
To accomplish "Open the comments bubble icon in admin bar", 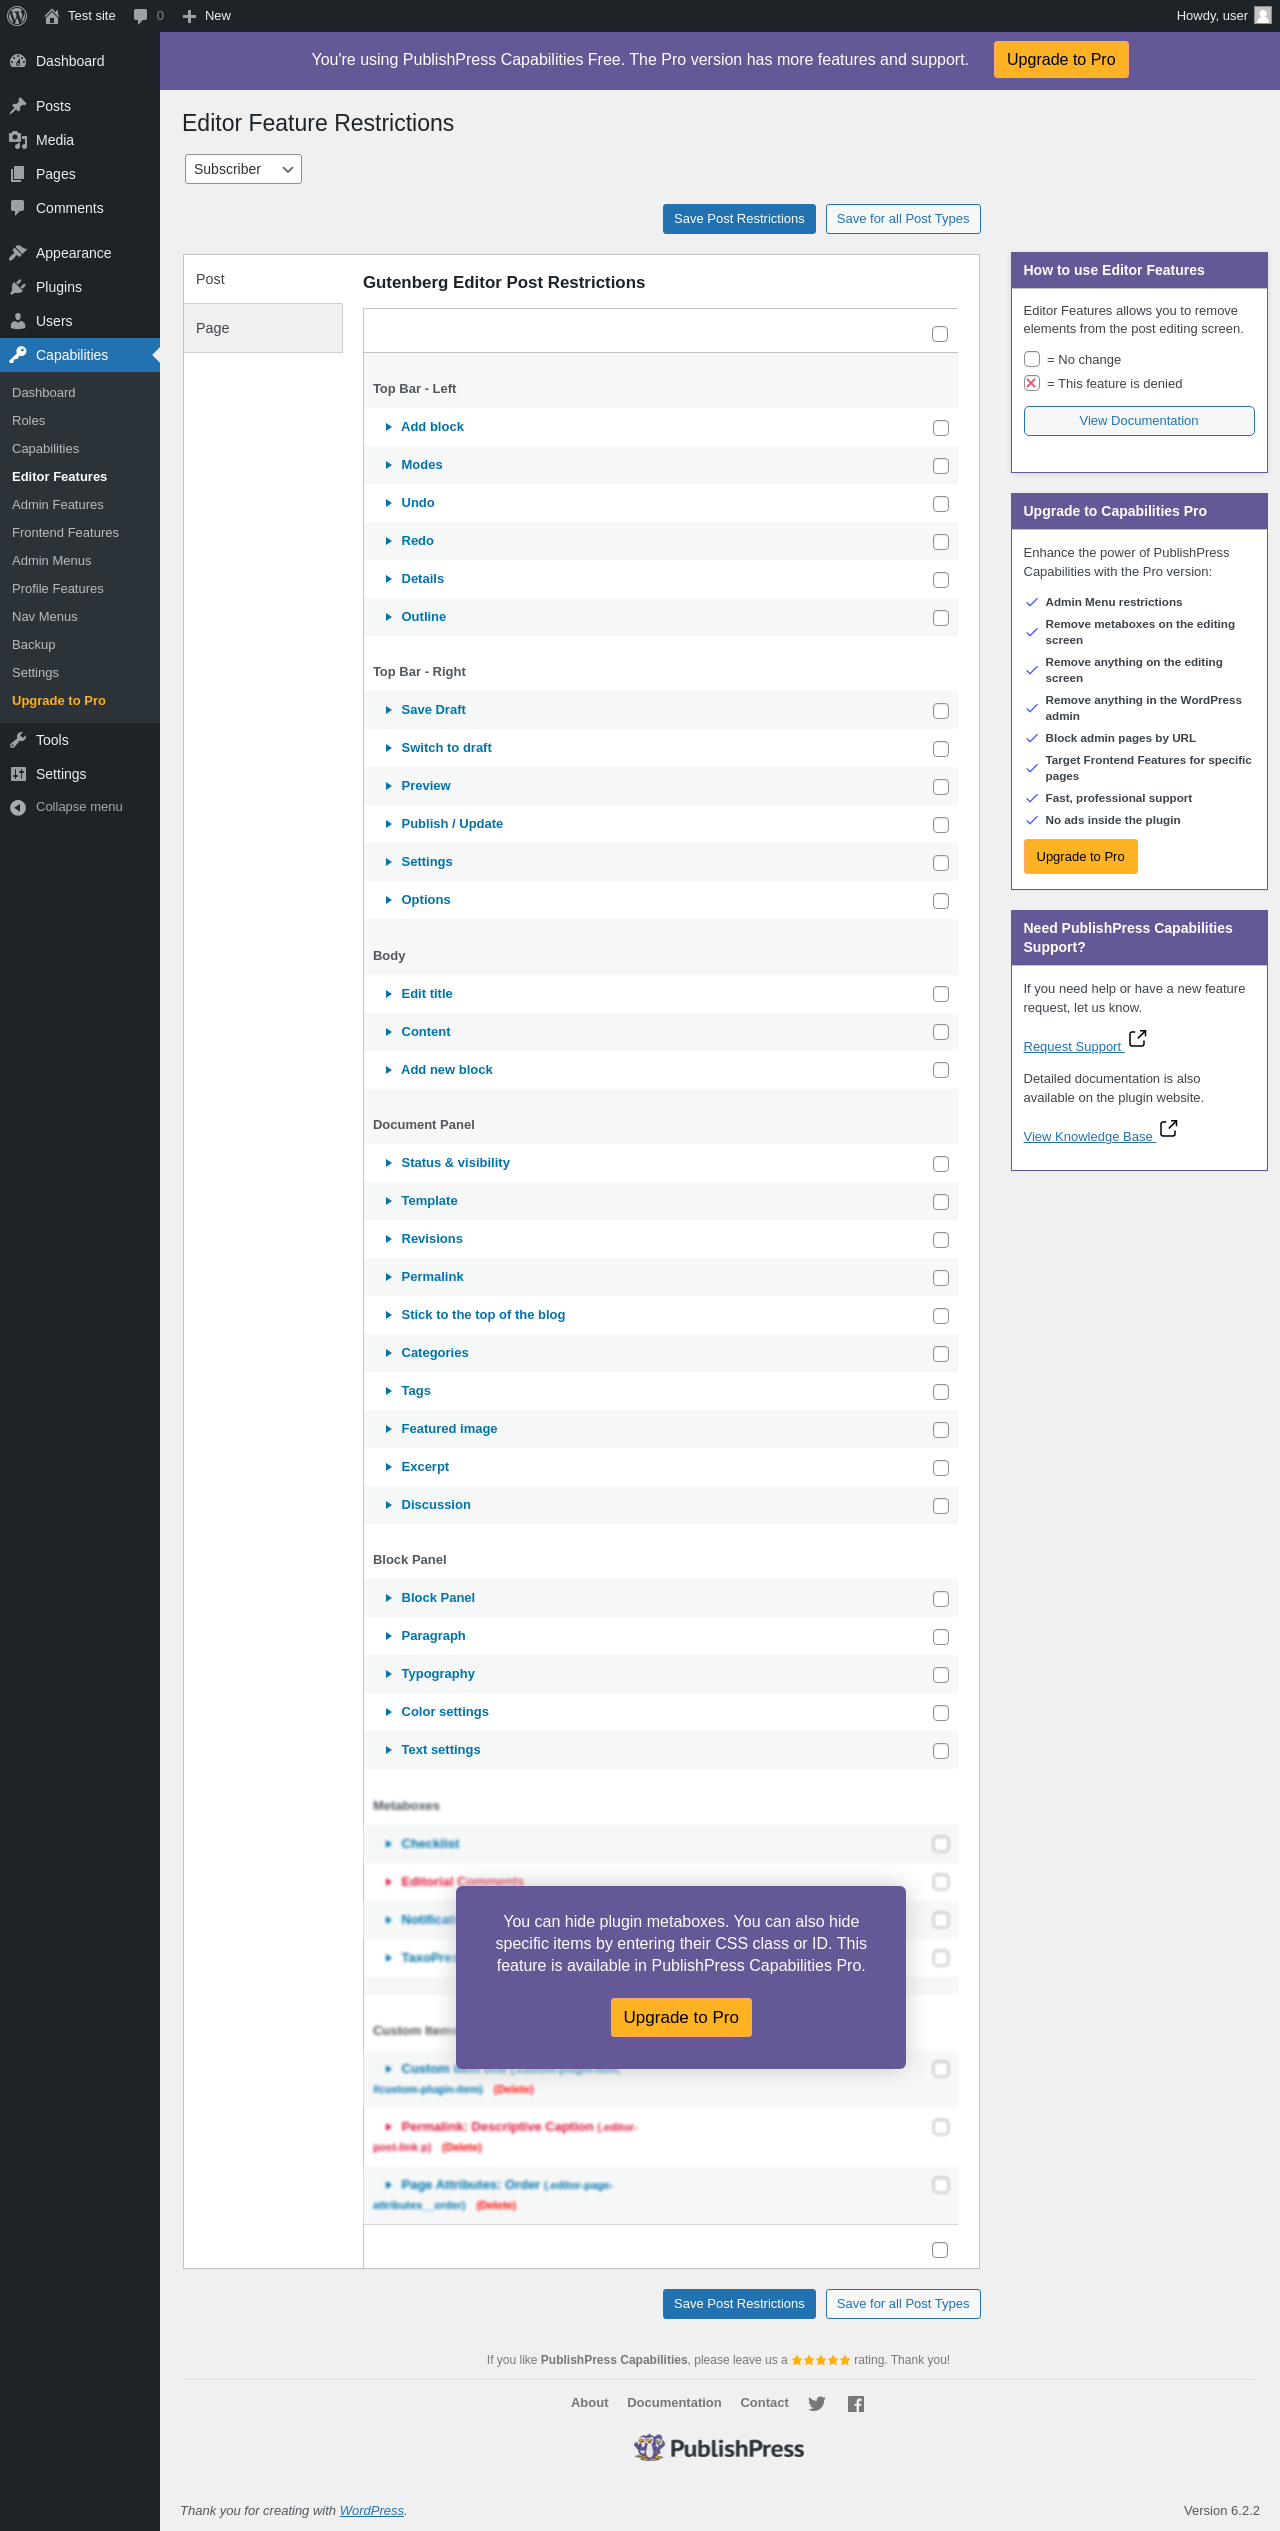I will [x=140, y=16].
